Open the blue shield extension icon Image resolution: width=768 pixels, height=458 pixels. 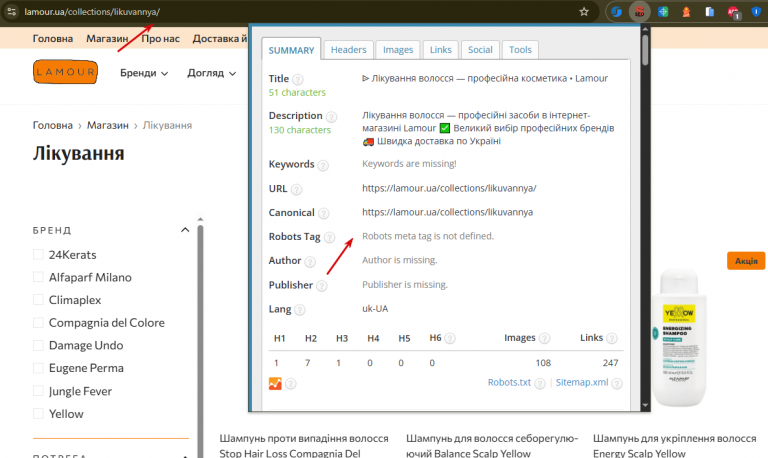pyautogui.click(x=756, y=12)
